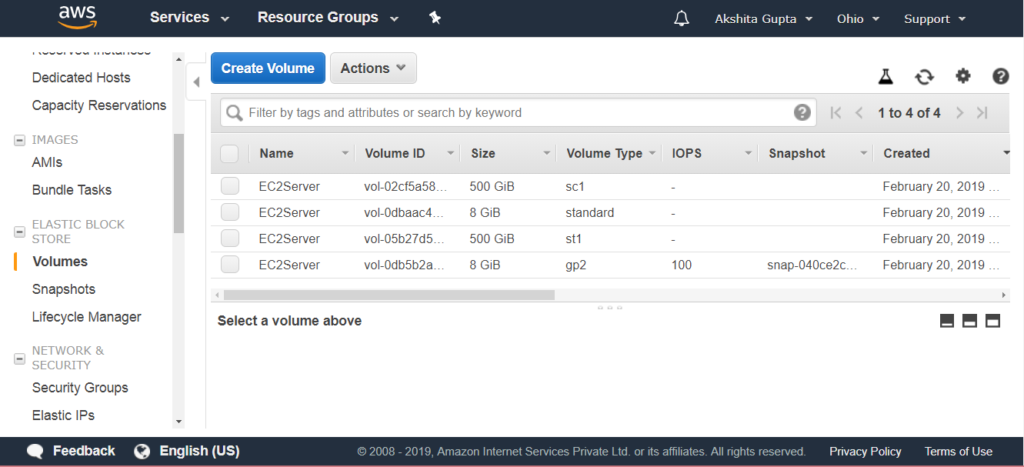
Task: Collapse the left navigation pane arrow
Action: pos(197,82)
